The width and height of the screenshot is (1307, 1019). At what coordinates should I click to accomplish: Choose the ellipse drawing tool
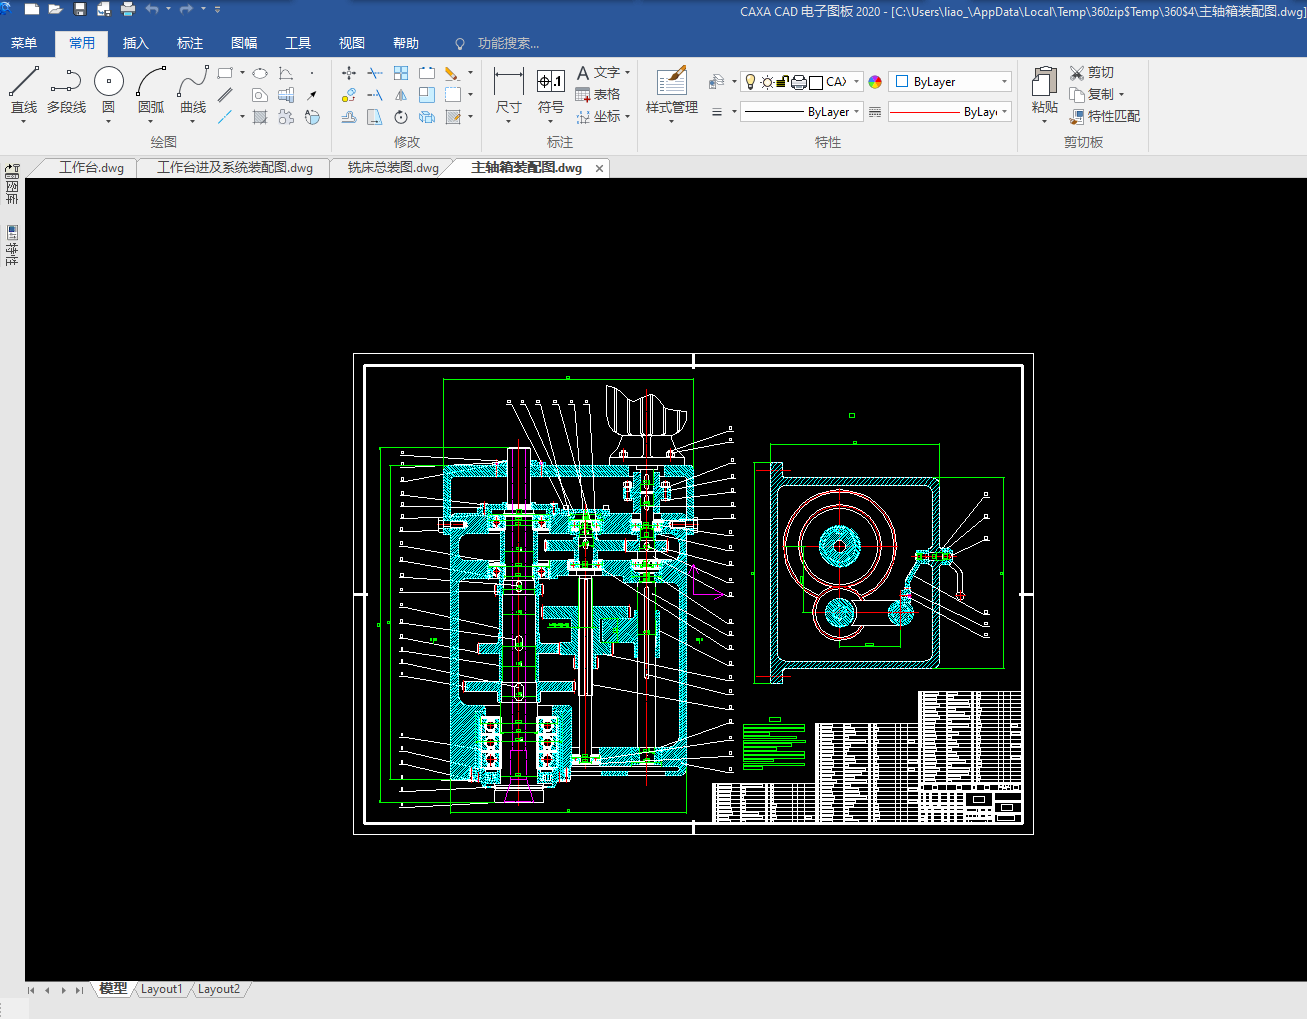point(260,73)
